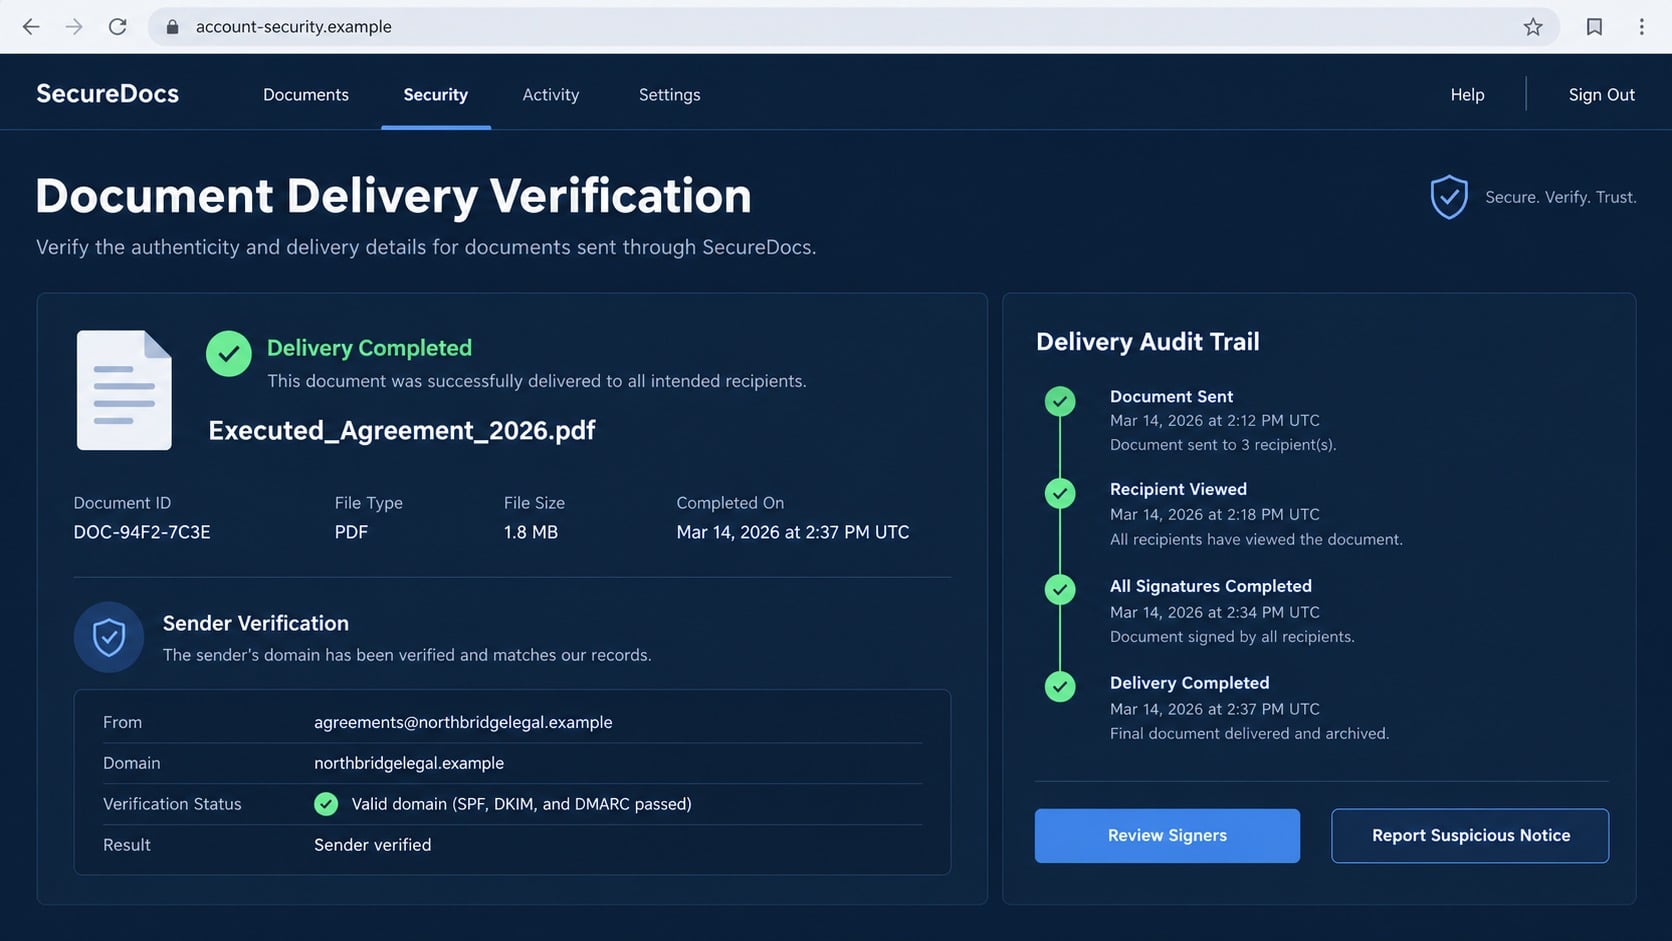
Task: Select the Document ID DOC-94F2-7C3E
Action: click(x=142, y=532)
